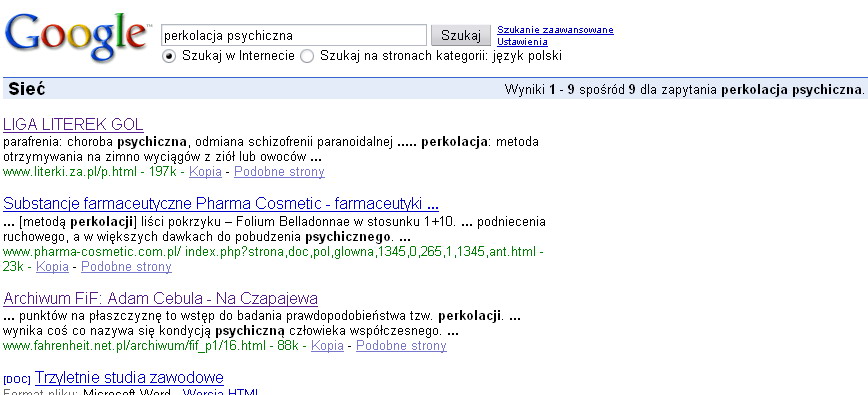Open the Ustawienia link

tap(522, 41)
